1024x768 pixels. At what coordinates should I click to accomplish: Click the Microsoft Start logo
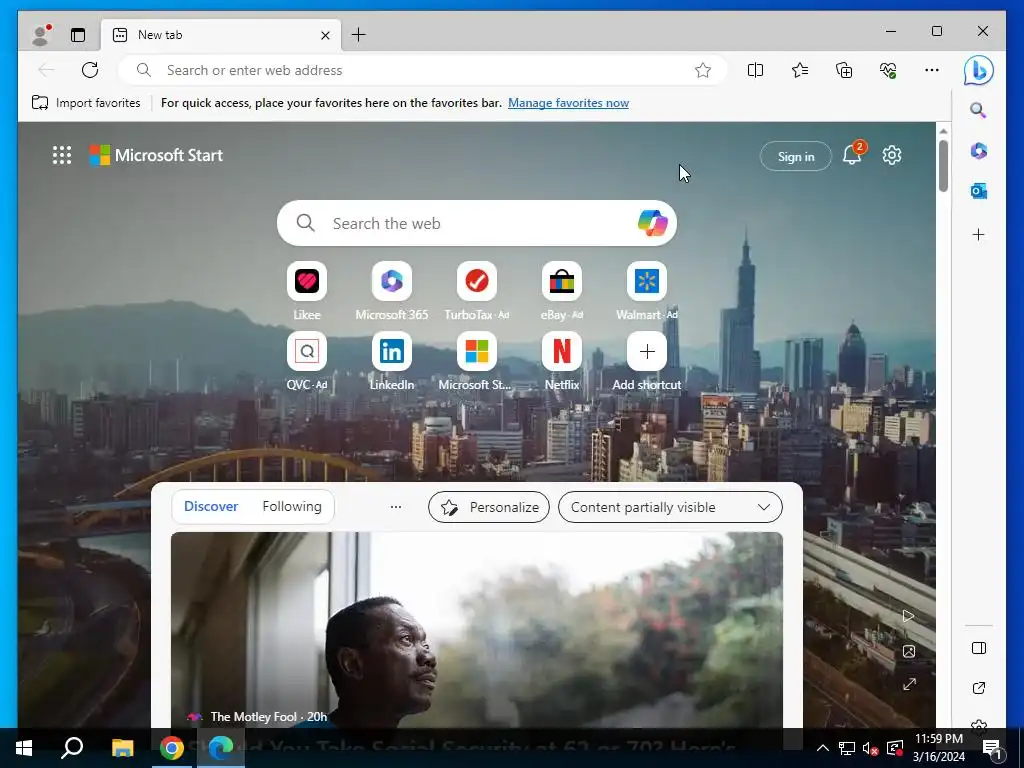click(x=156, y=155)
